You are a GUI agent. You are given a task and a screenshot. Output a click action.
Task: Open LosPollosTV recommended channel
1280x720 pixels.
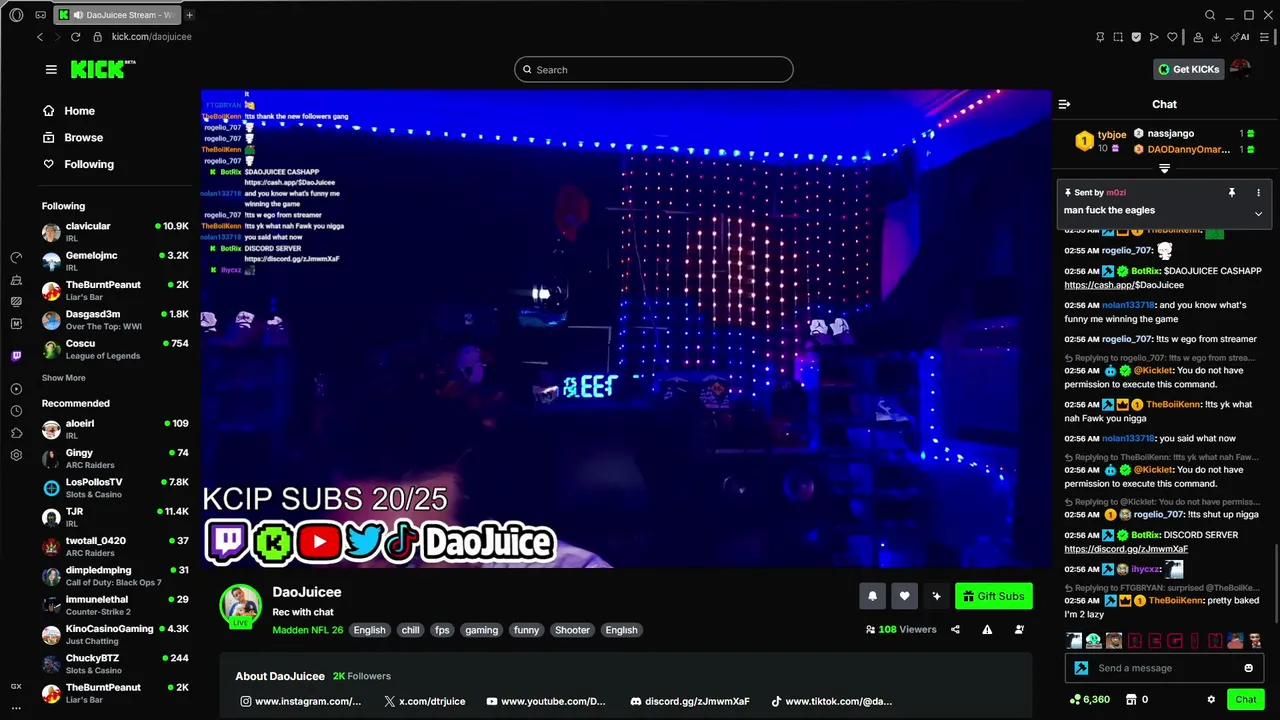pyautogui.click(x=115, y=488)
